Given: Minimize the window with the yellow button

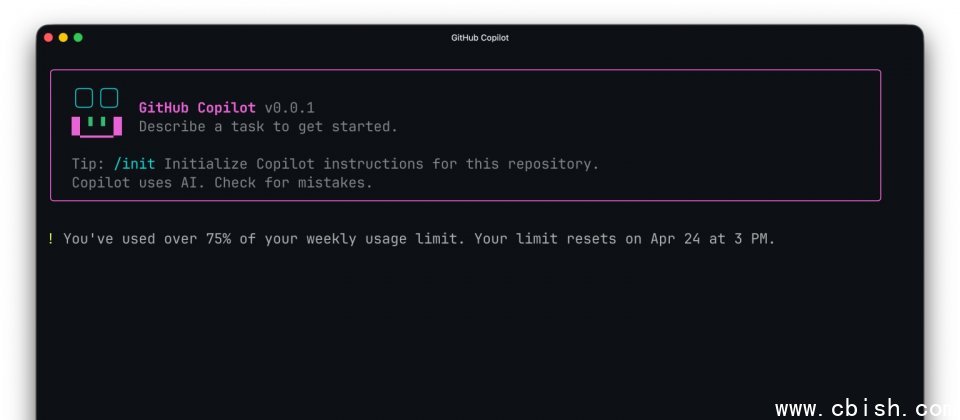Looking at the screenshot, I should click(x=63, y=38).
